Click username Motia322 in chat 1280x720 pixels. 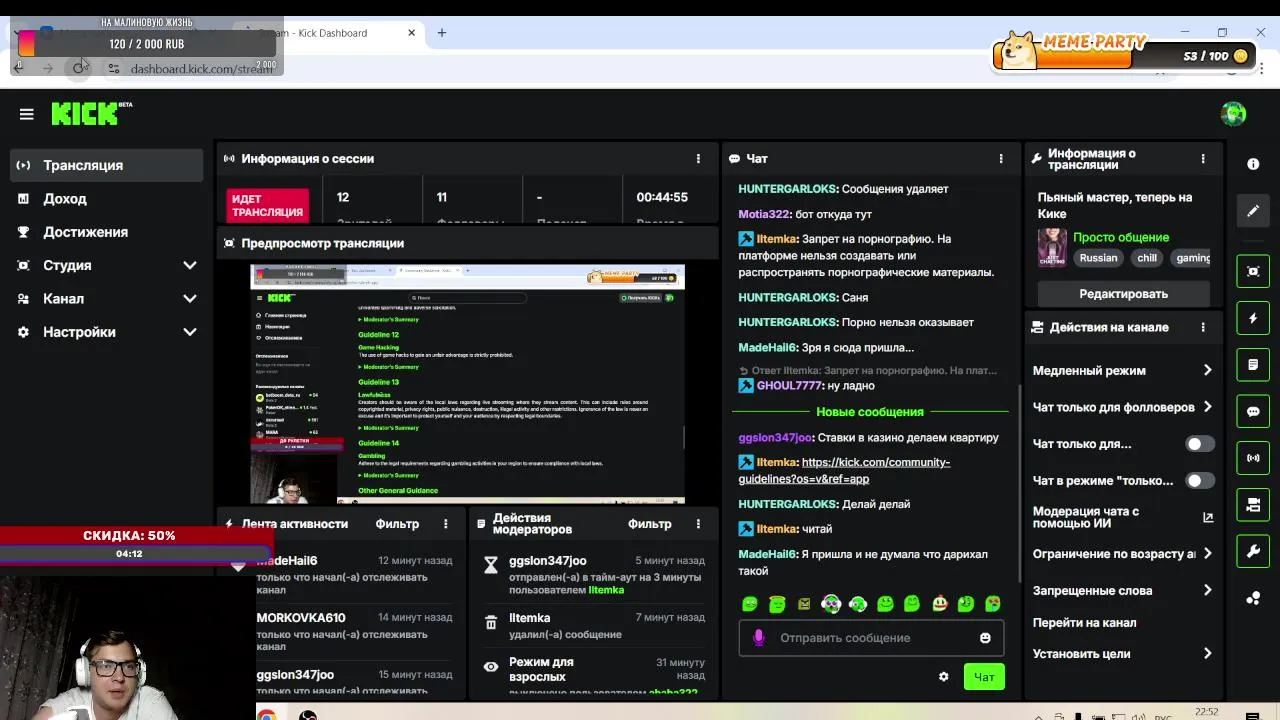pyautogui.click(x=764, y=214)
